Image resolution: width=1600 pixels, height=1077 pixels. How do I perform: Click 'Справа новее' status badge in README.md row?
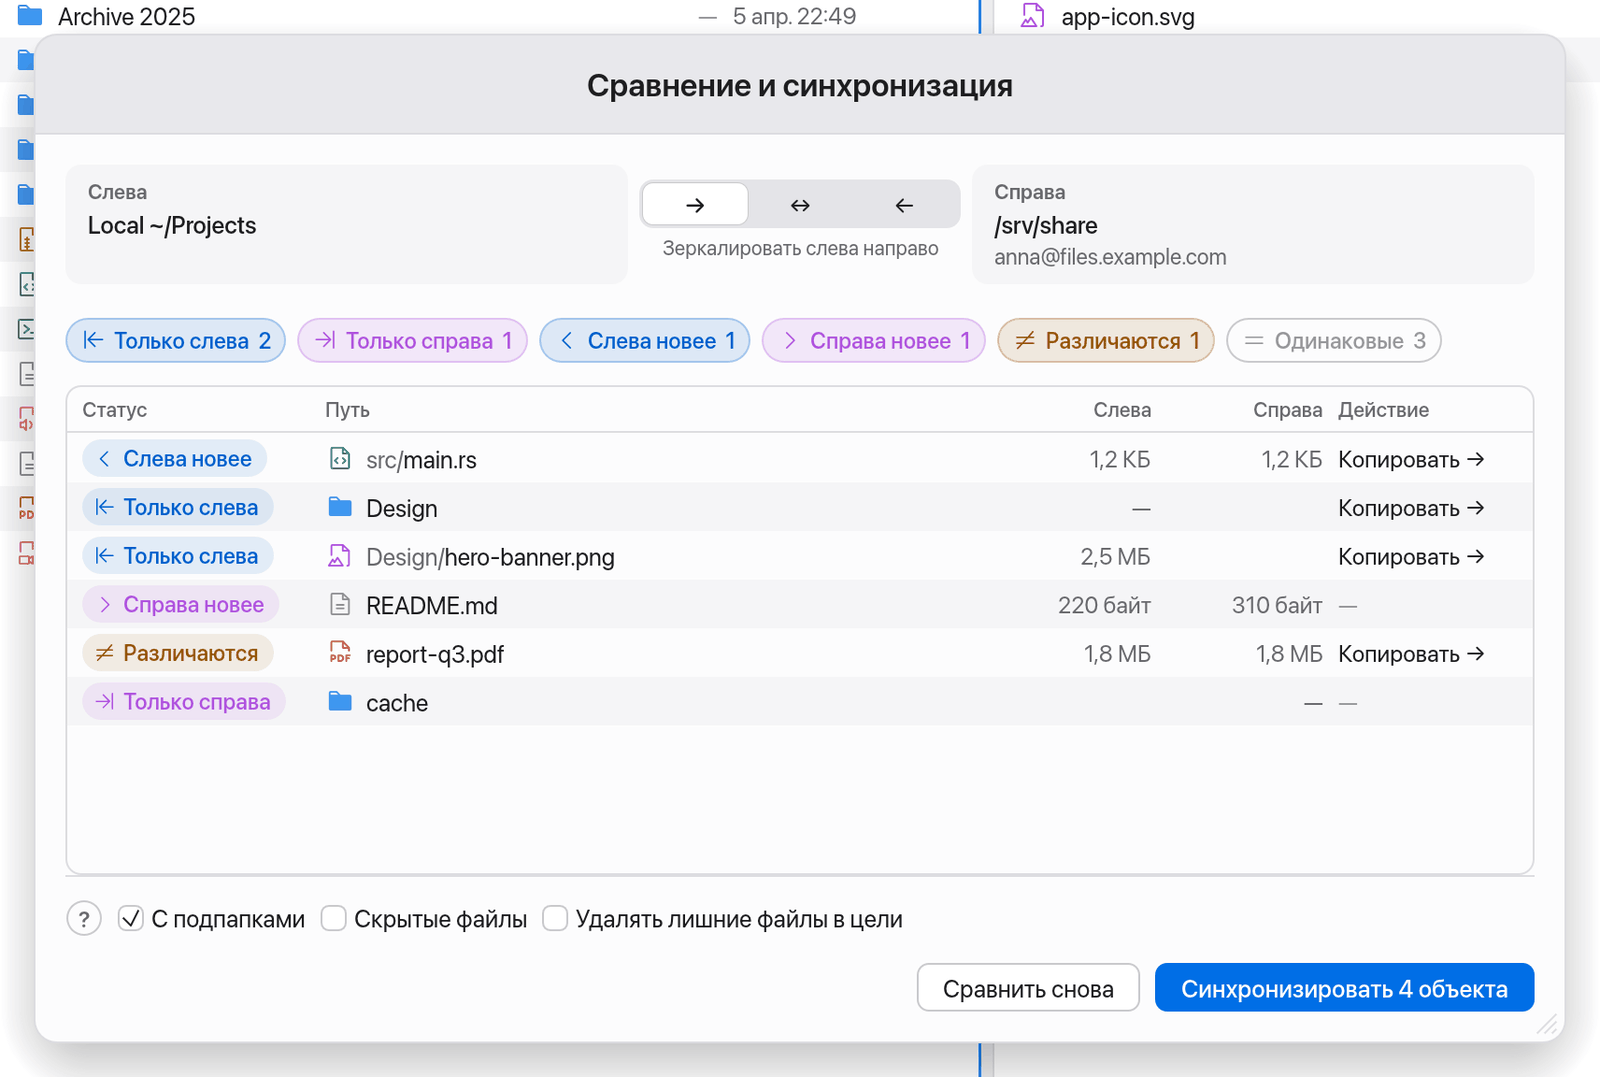coord(181,605)
